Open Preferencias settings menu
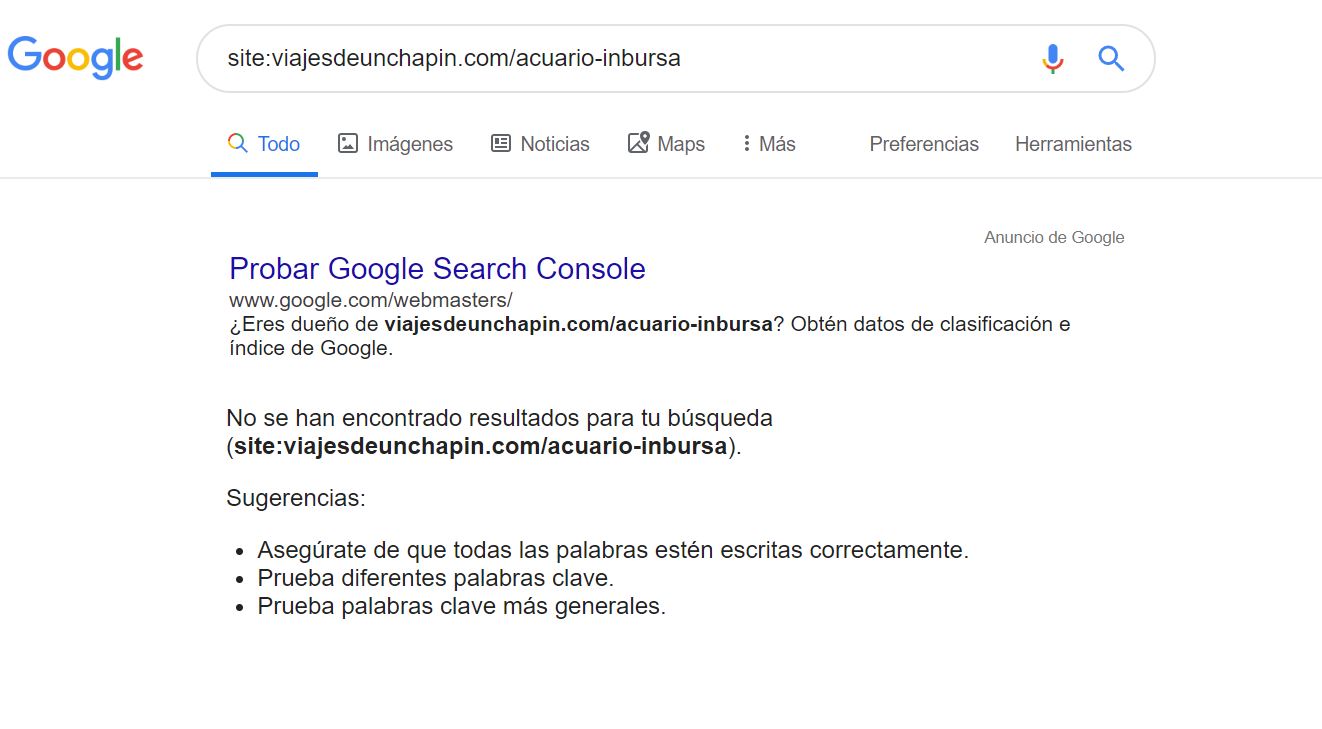 [924, 144]
